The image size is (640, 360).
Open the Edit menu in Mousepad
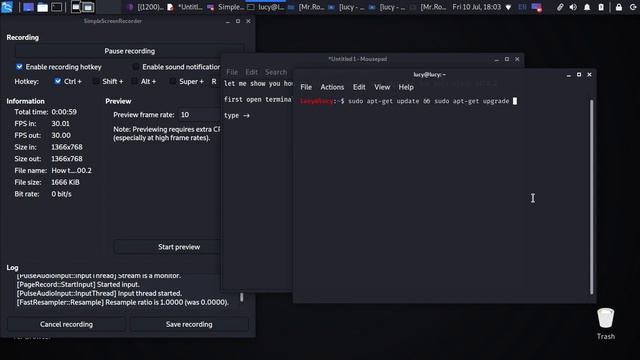click(x=251, y=72)
